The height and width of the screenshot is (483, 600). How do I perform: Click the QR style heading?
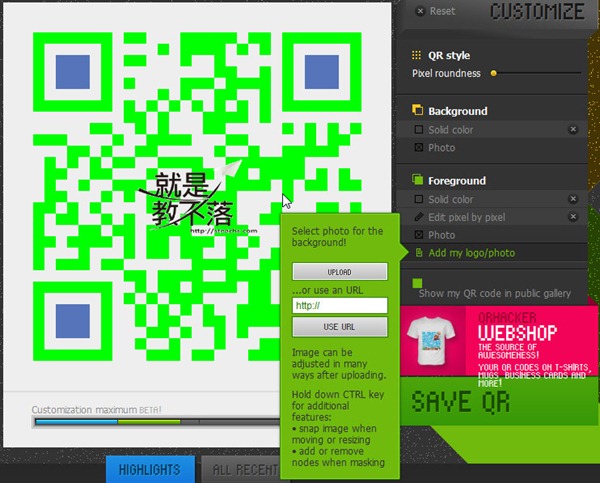pos(449,55)
